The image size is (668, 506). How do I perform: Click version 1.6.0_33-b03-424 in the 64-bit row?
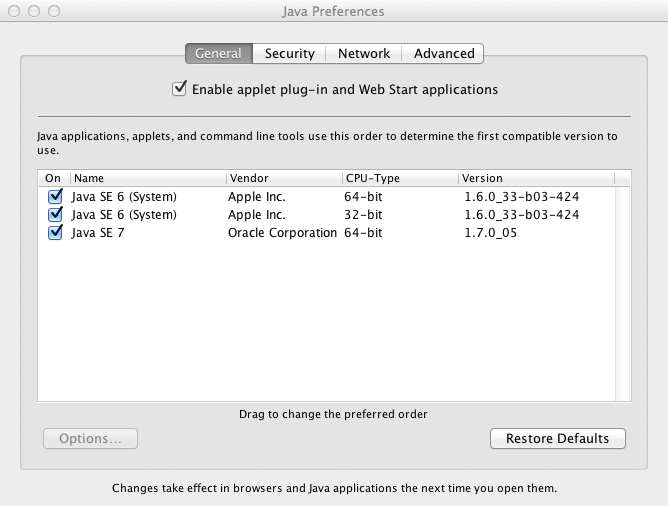[522, 197]
